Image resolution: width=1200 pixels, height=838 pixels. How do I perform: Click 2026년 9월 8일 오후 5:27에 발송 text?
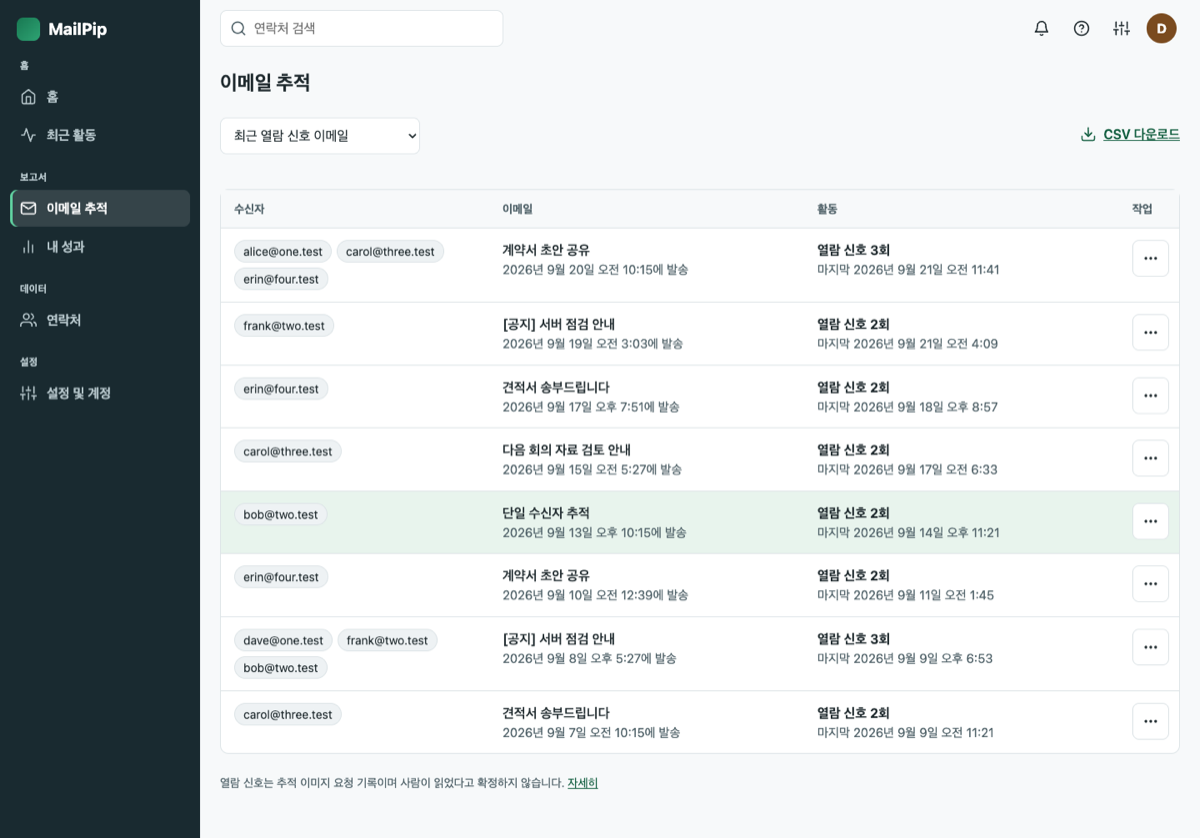(x=589, y=659)
